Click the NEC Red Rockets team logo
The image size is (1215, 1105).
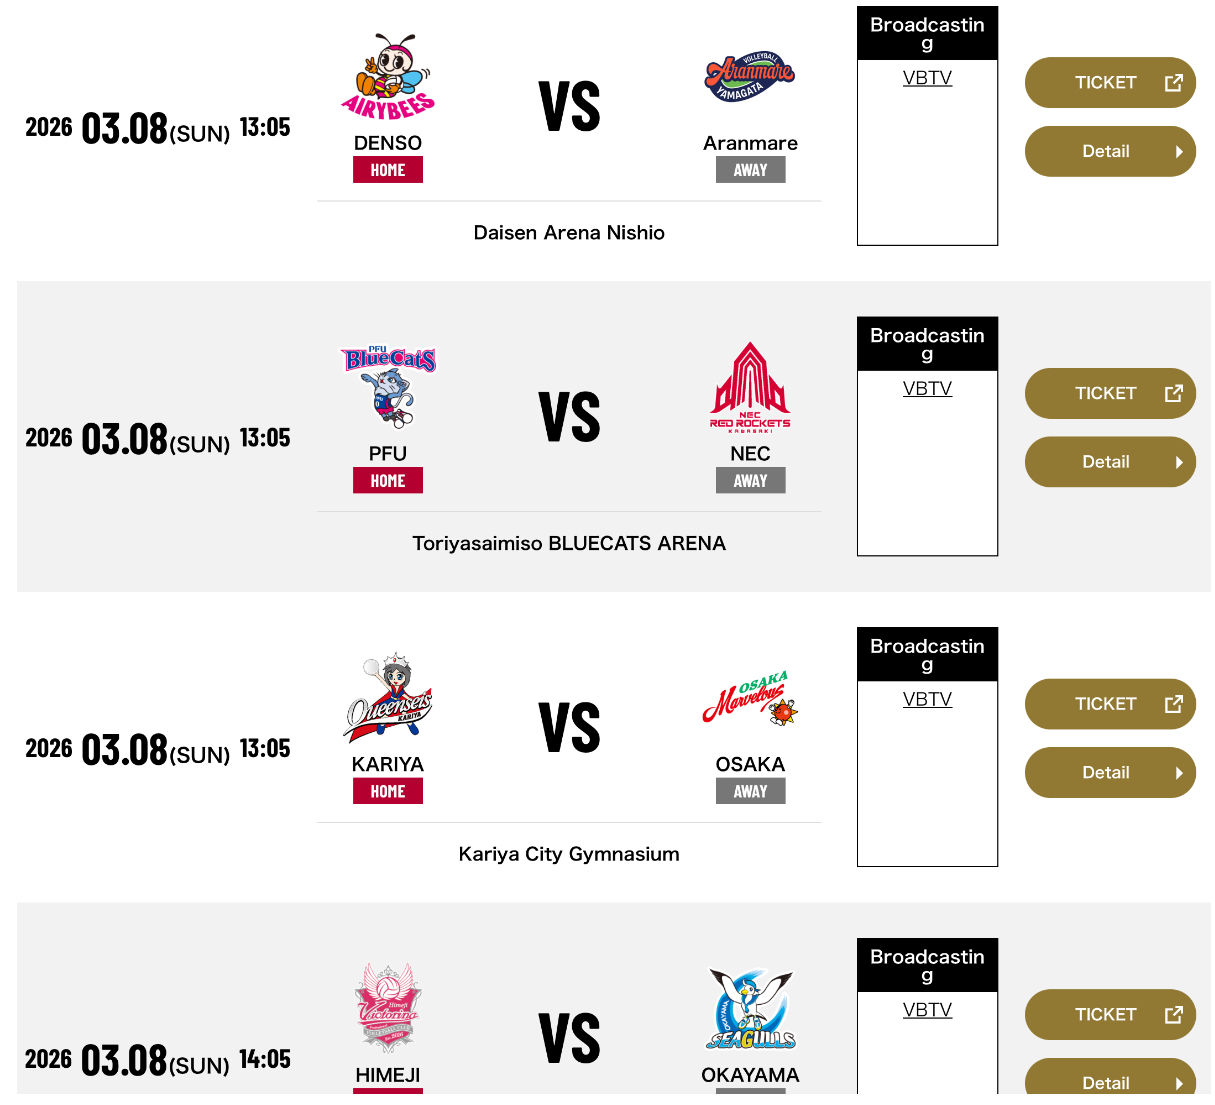(750, 388)
